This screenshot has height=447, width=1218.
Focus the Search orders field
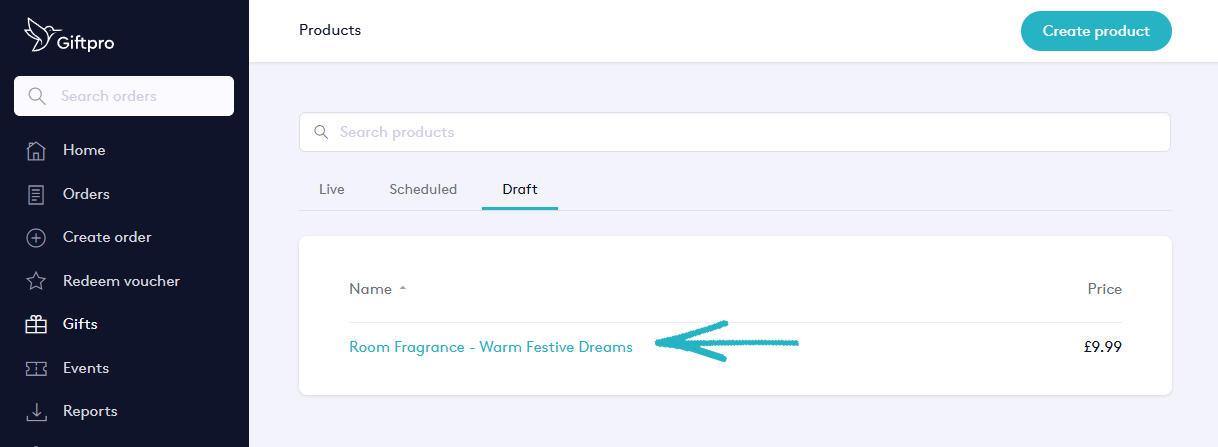[140, 96]
